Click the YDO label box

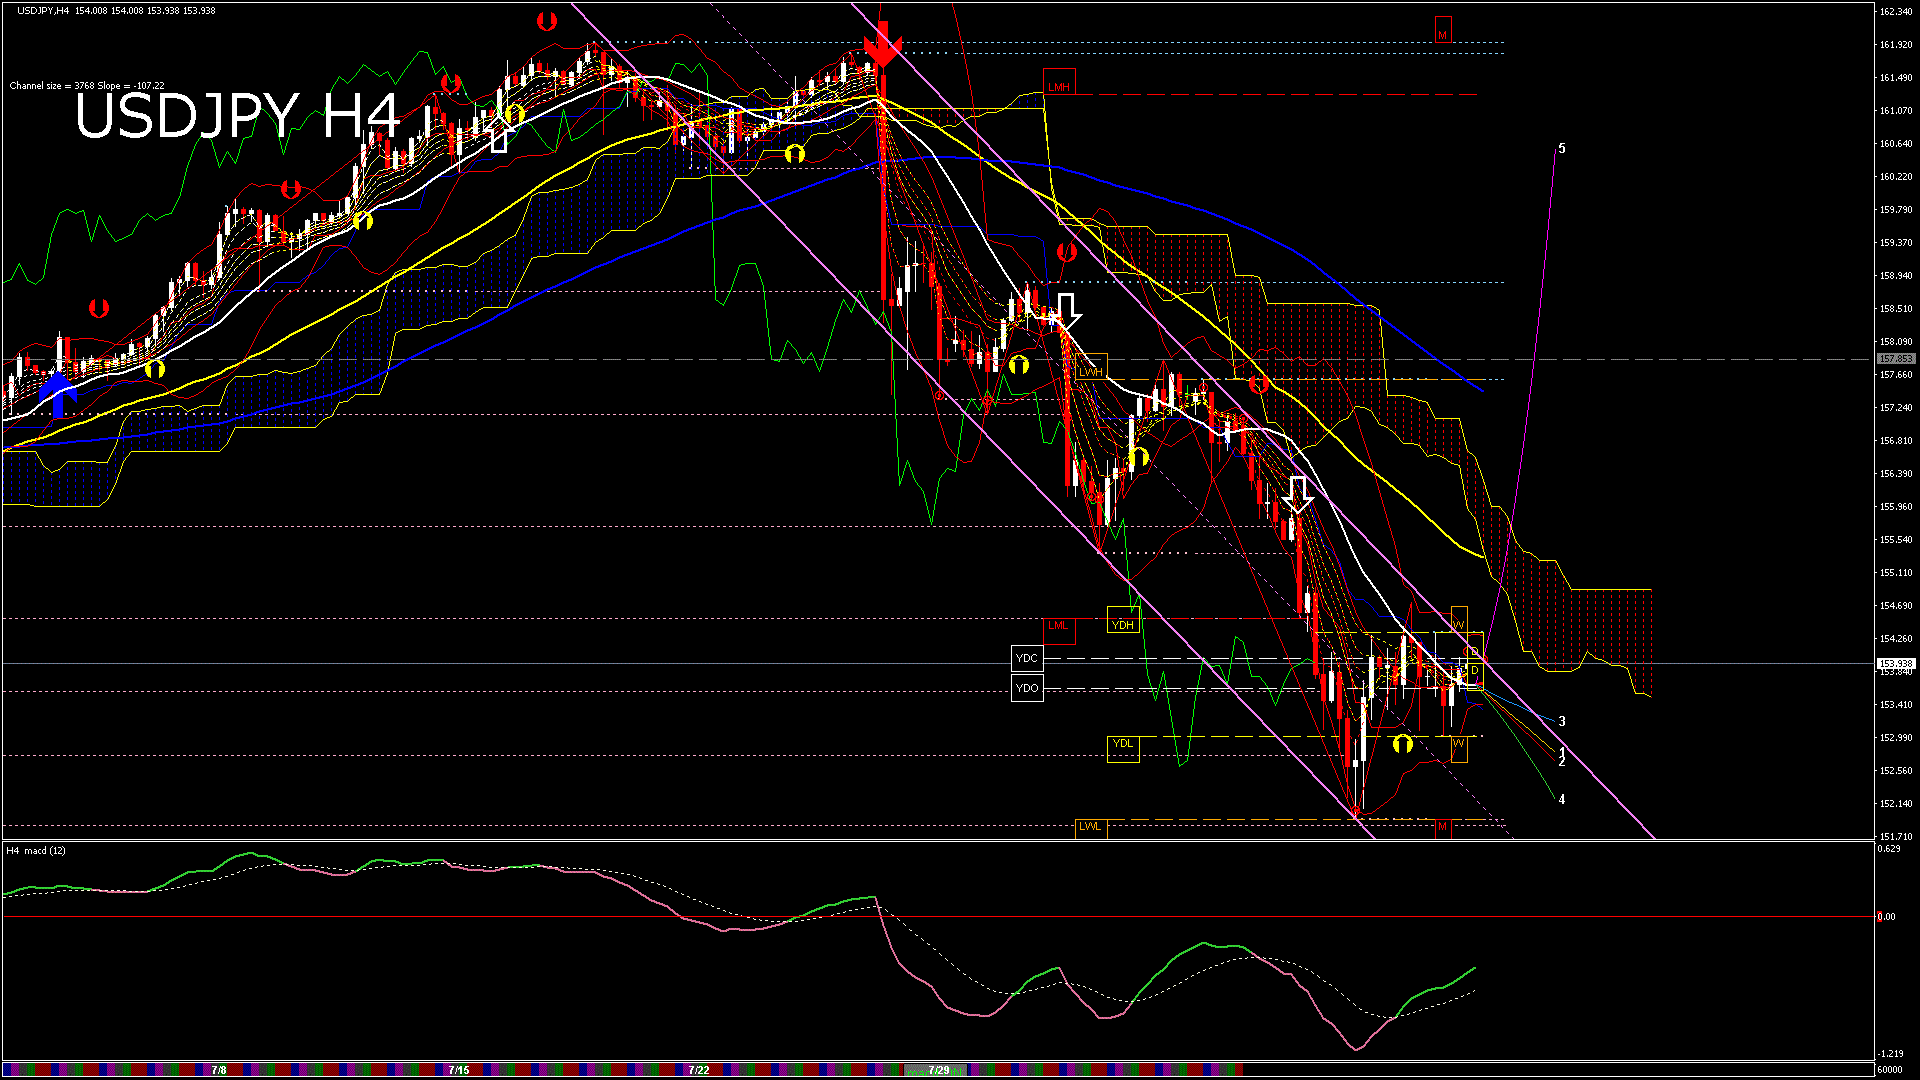pos(1027,688)
